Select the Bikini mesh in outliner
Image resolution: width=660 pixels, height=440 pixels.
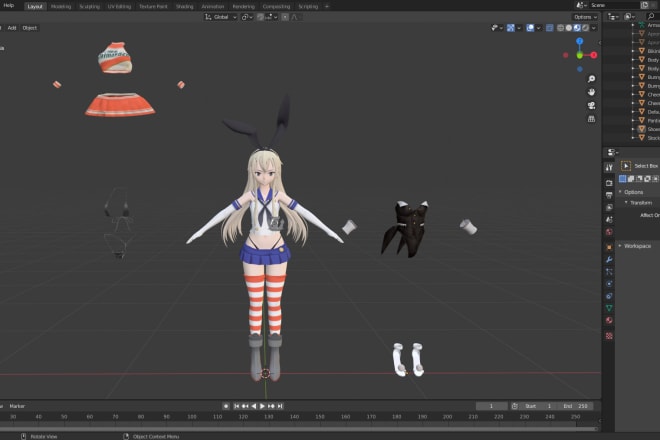(654, 51)
